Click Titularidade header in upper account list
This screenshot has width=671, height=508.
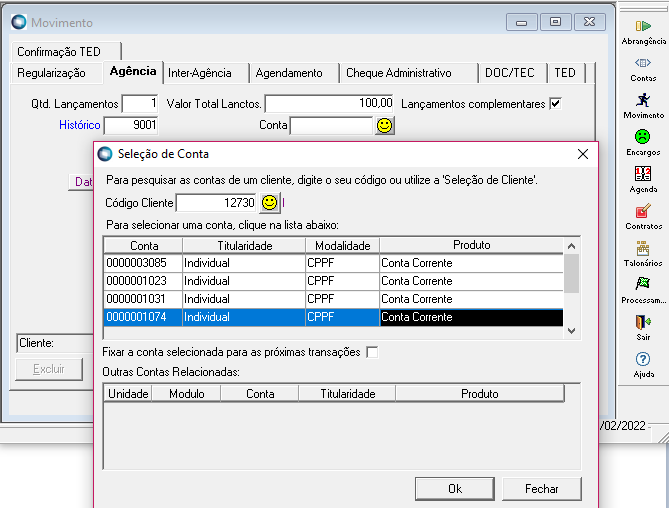[244, 246]
